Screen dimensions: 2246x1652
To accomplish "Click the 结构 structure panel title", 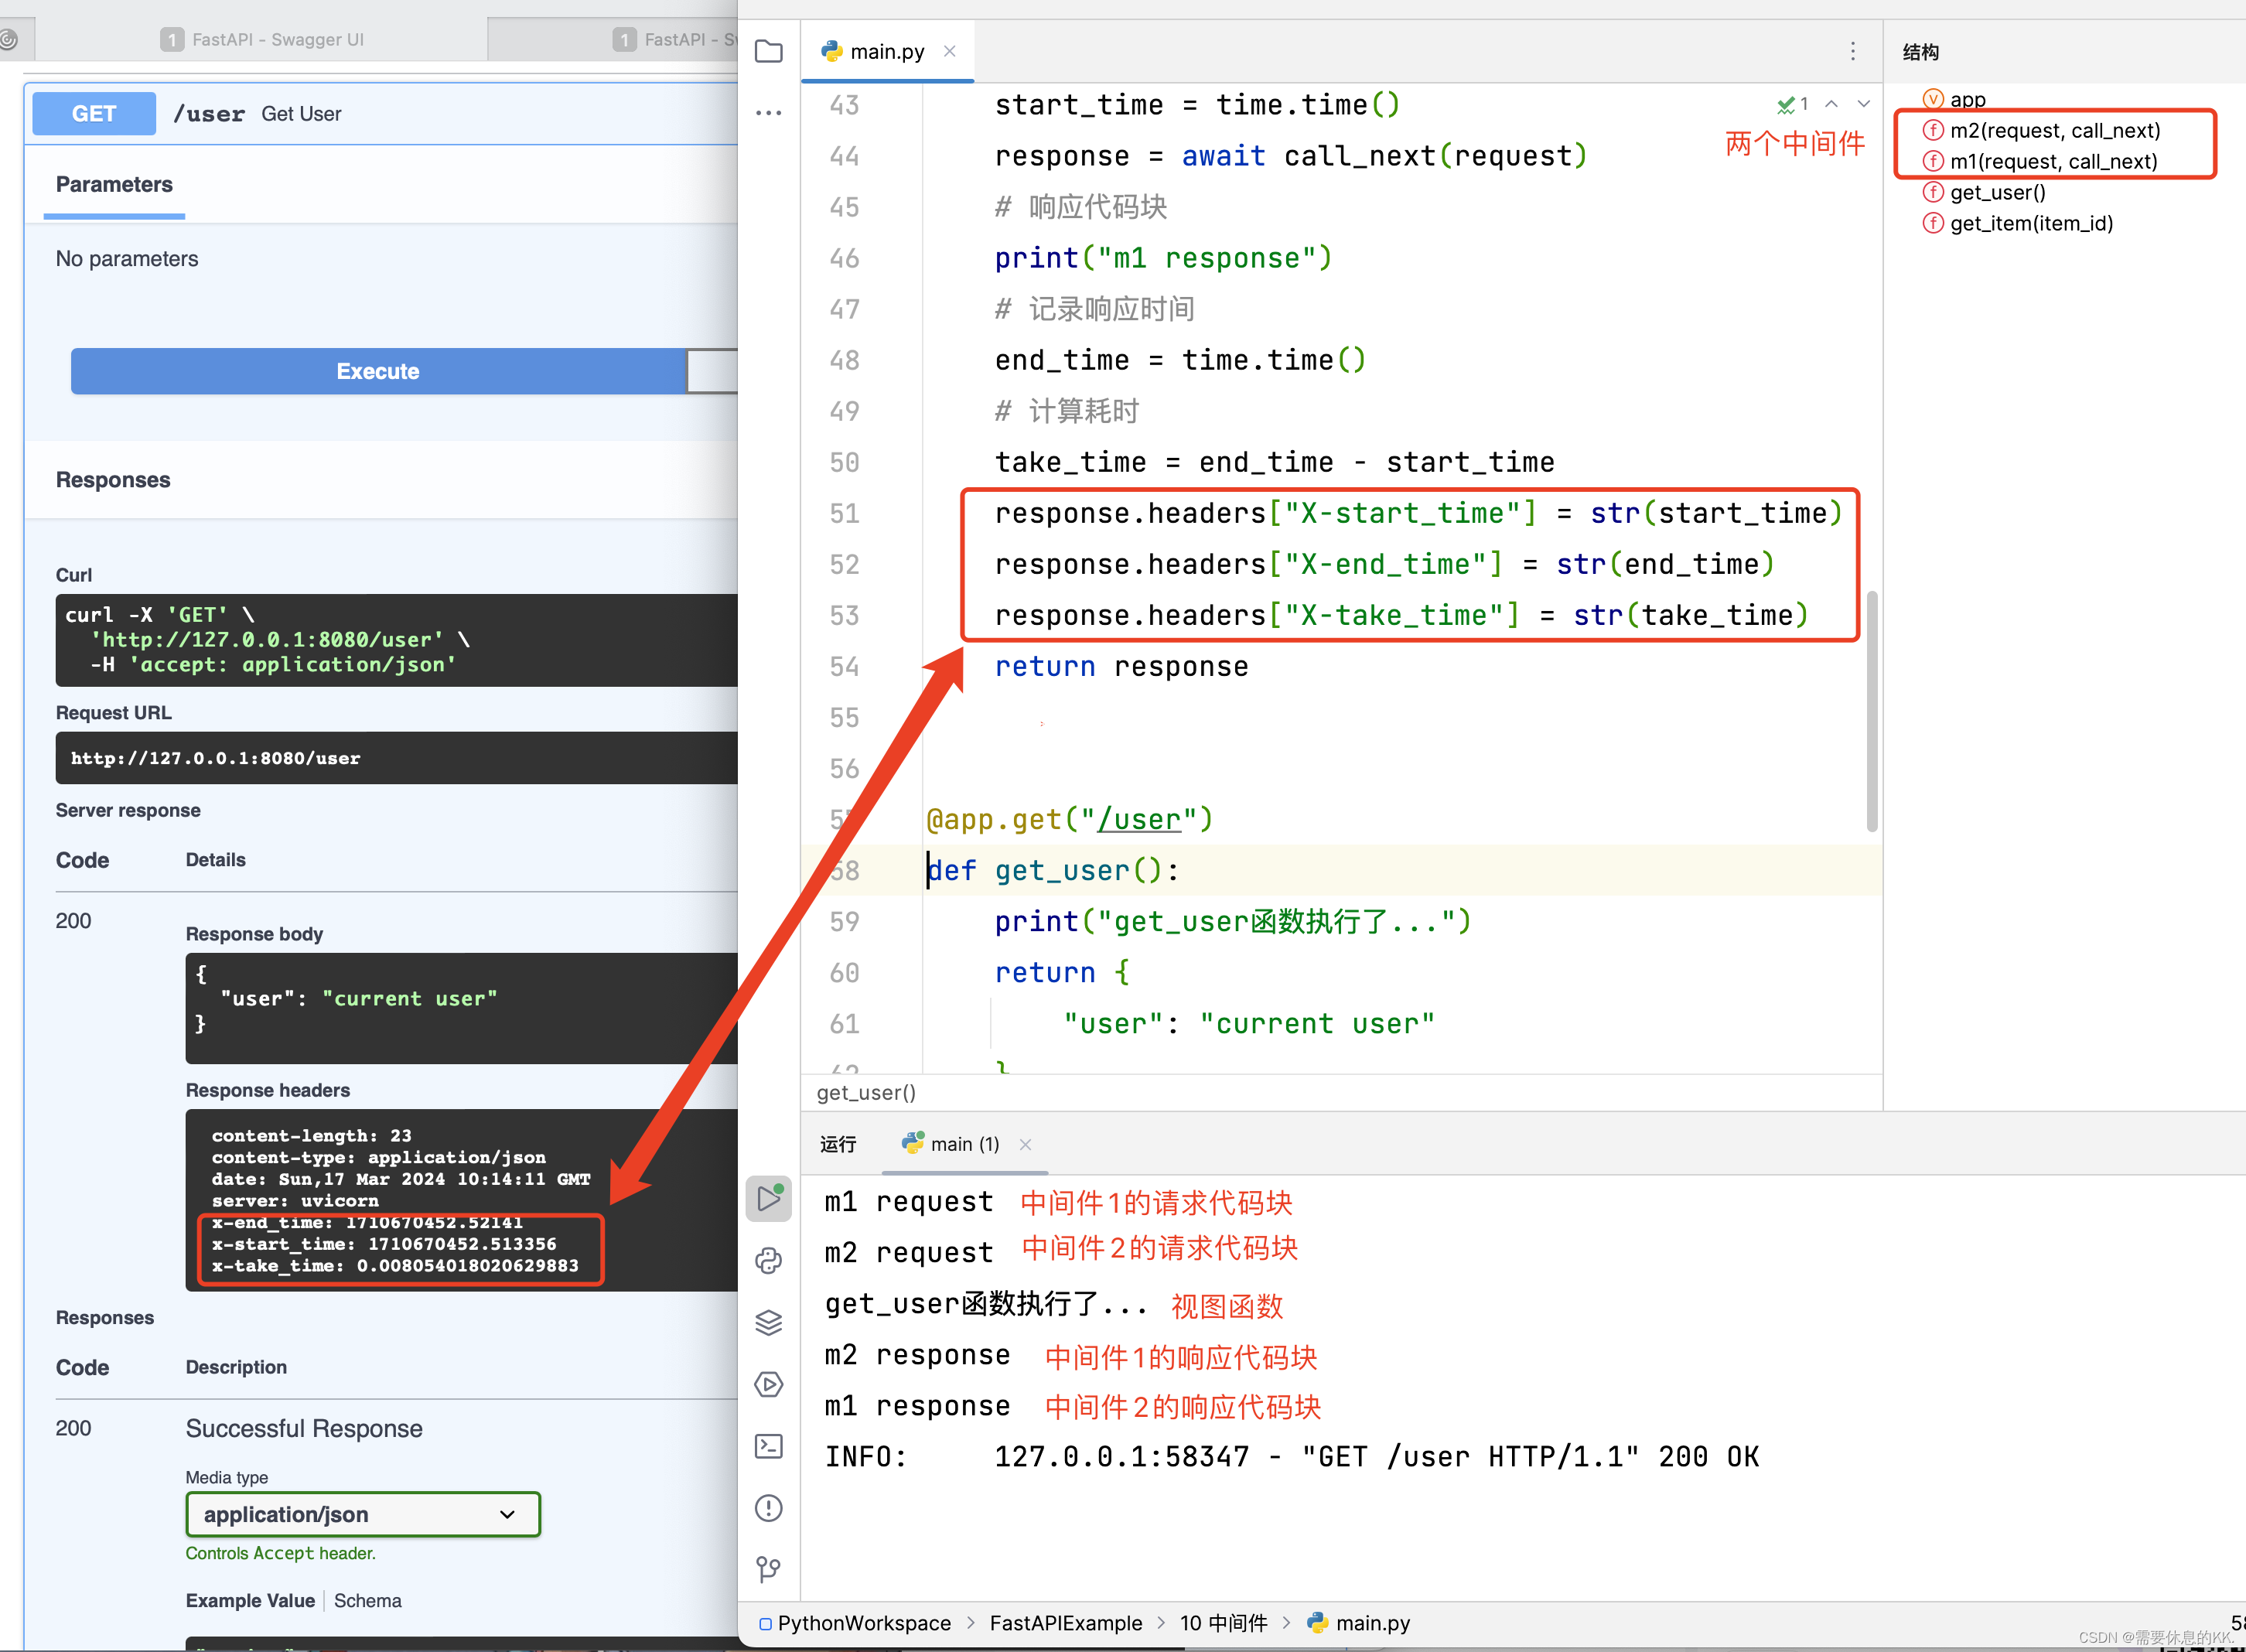I will point(1920,52).
